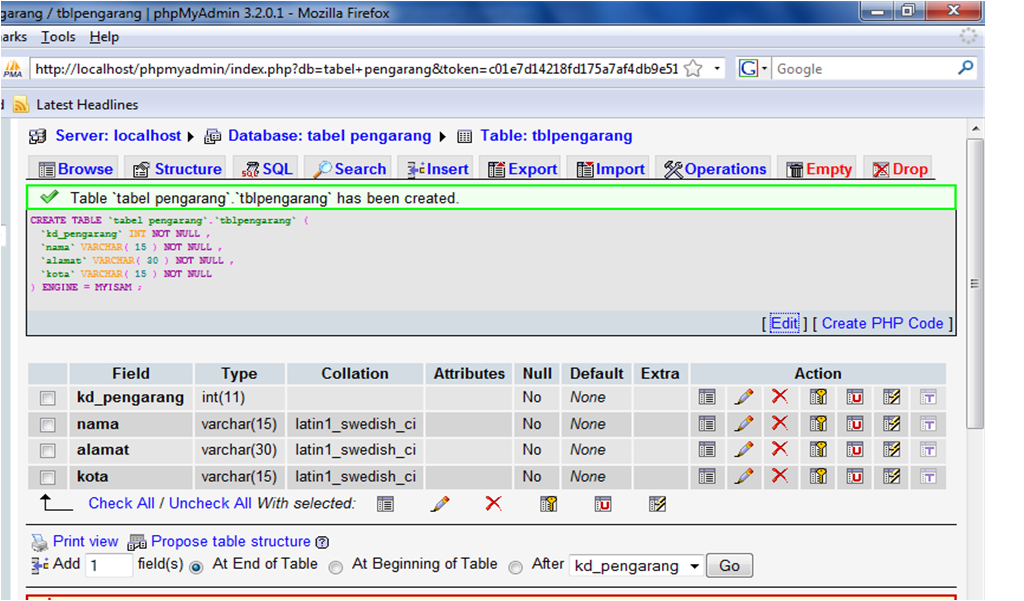This screenshot has height=601, width=1024.
Task: Set primary key on nama row
Action: coord(818,424)
